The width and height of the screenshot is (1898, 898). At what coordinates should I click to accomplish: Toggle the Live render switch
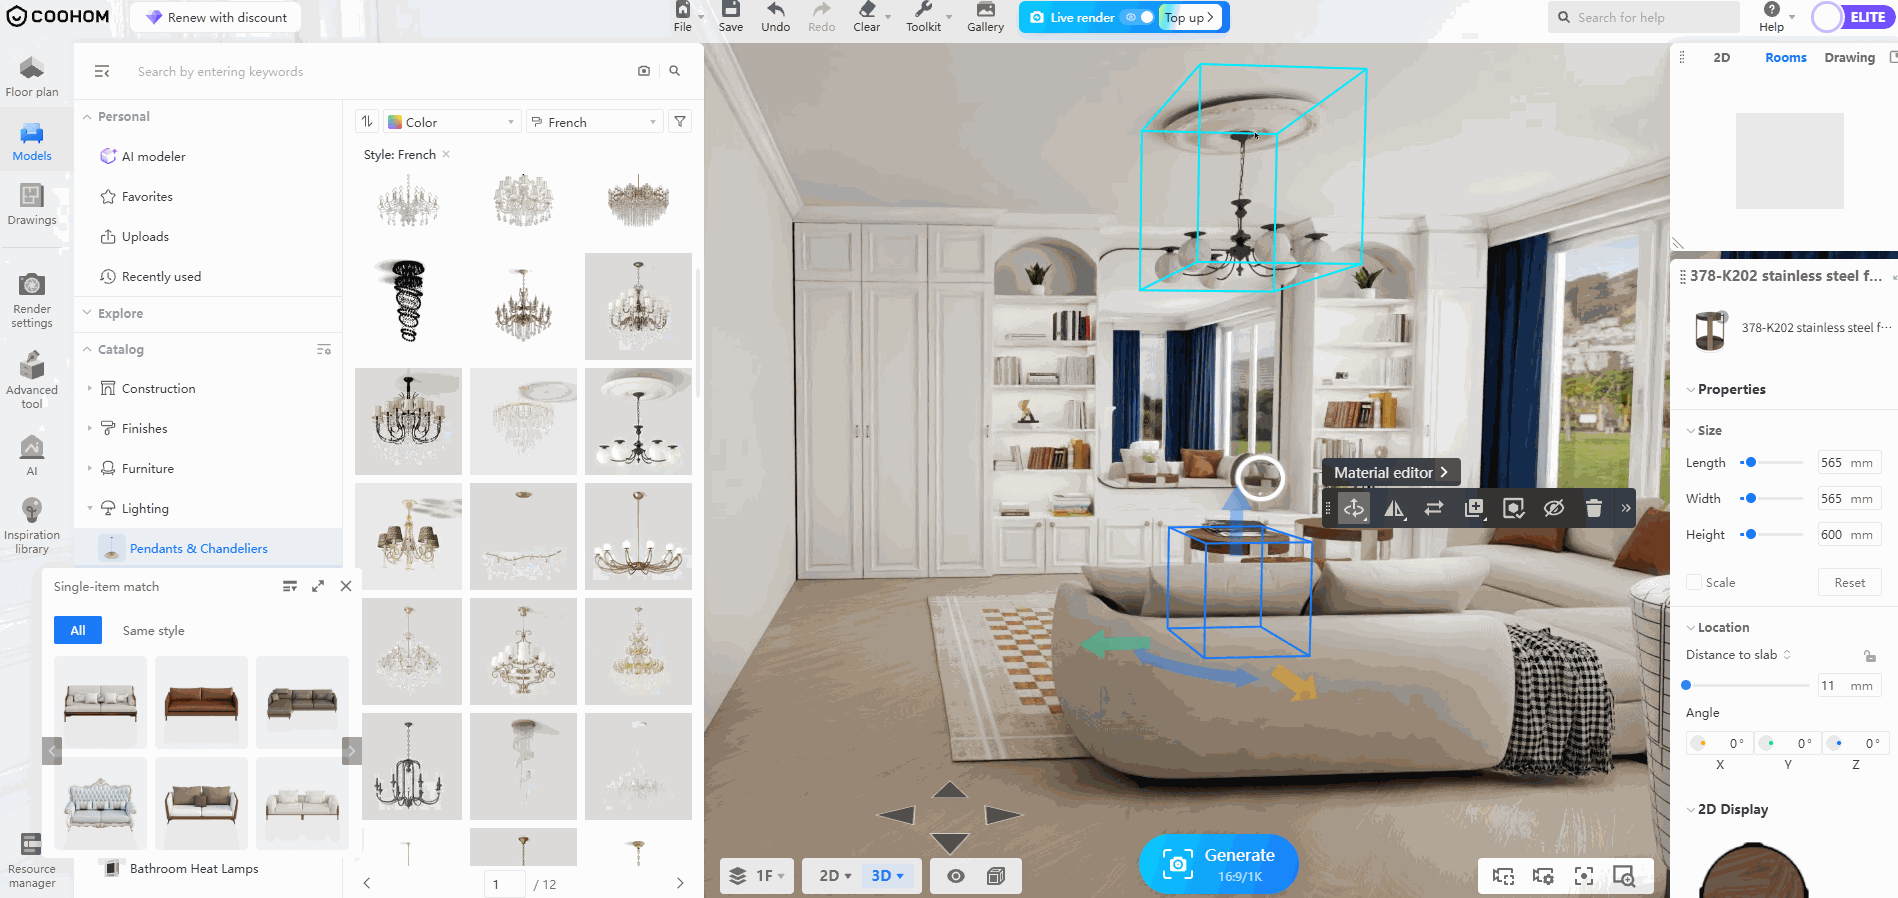pyautogui.click(x=1139, y=17)
